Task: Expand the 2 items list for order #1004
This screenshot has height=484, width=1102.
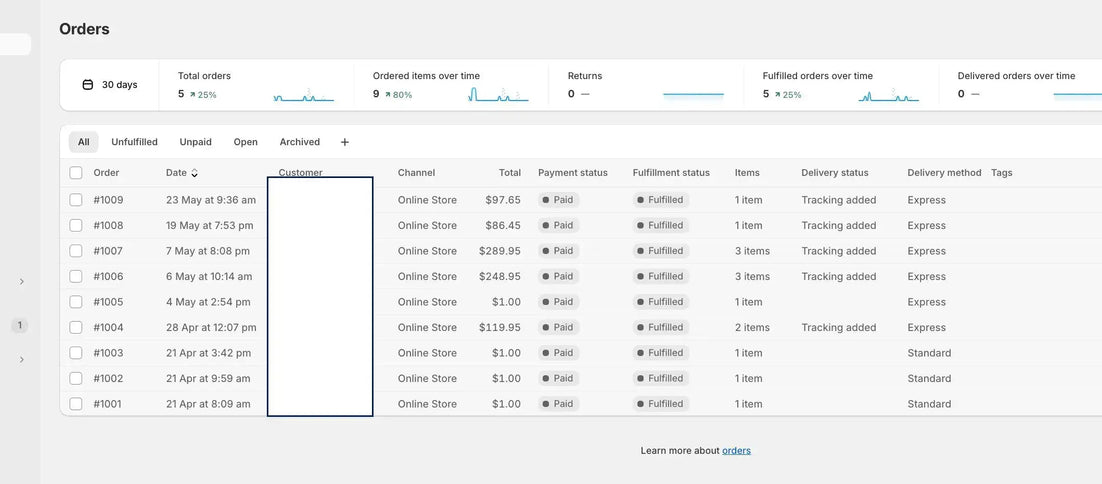Action: click(752, 327)
